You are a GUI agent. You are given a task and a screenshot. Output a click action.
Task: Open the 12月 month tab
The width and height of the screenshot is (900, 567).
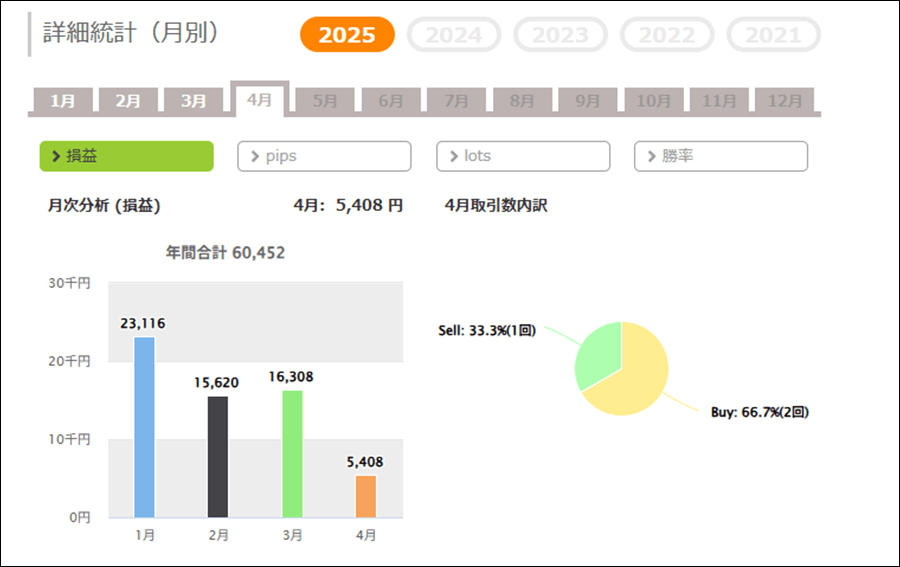pyautogui.click(x=785, y=100)
